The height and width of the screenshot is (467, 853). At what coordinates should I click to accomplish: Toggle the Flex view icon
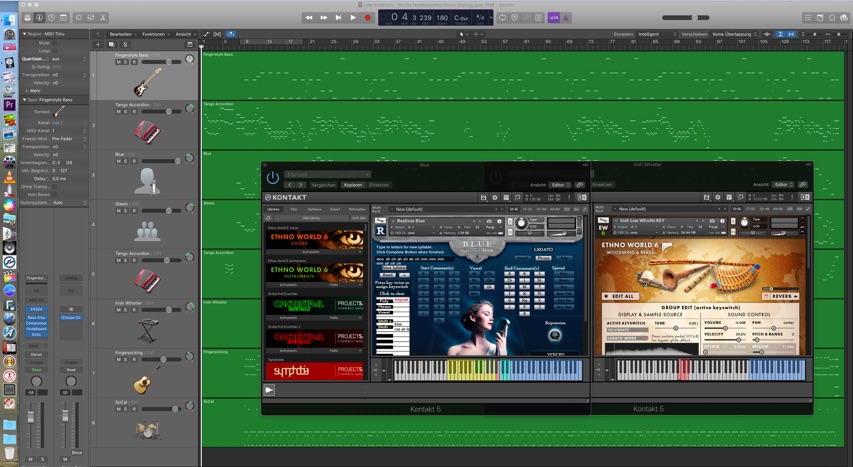[218, 34]
